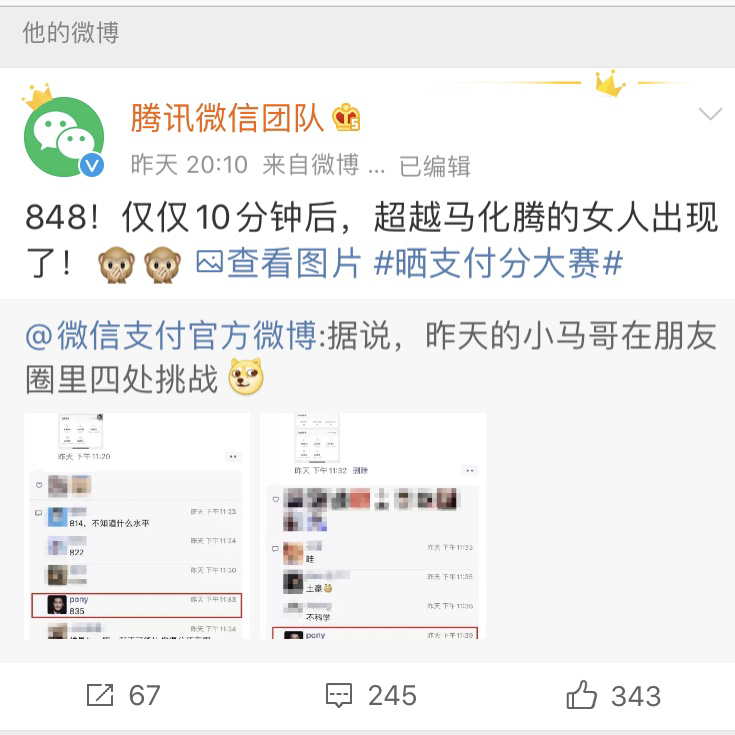Open the 腾讯微信团队 profile name
Viewport: 735px width, 735px height.
[x=227, y=118]
